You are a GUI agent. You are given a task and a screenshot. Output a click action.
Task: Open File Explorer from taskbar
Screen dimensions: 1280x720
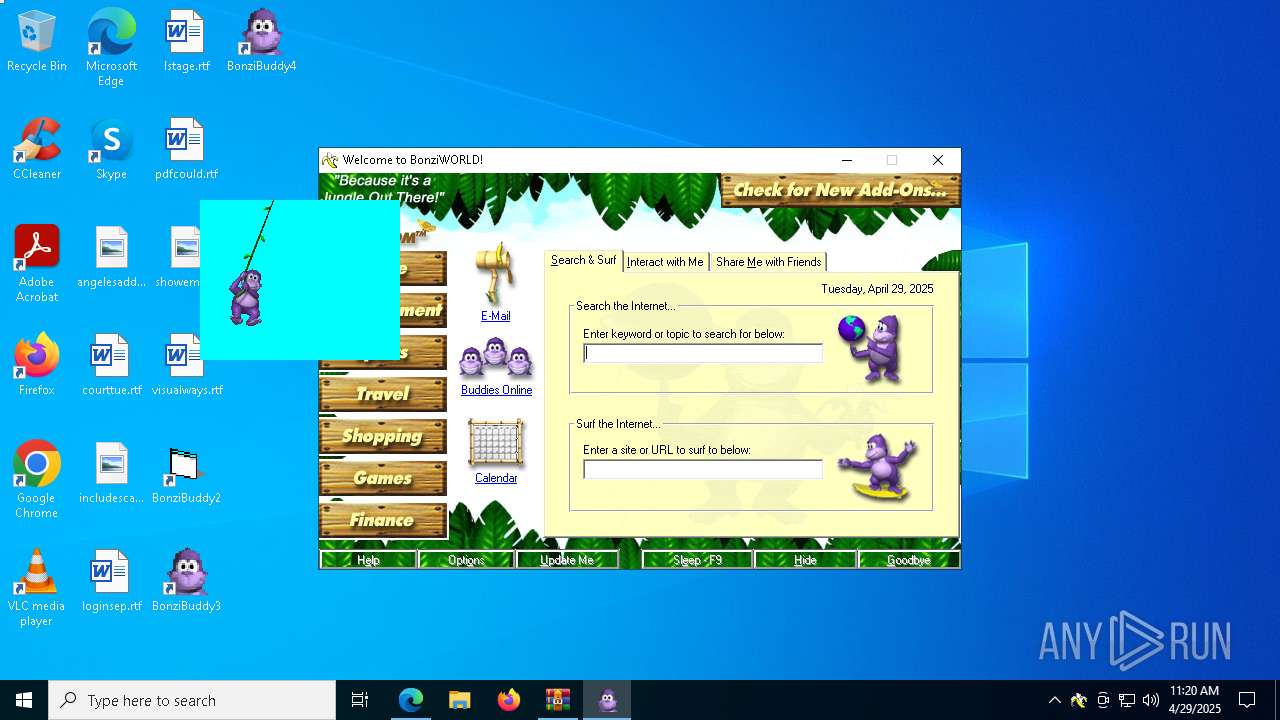[460, 700]
